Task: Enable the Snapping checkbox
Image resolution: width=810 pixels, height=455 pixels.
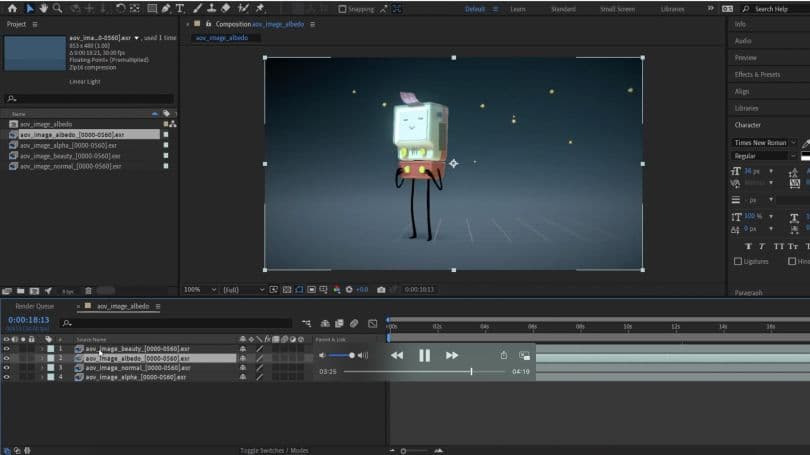Action: (343, 9)
